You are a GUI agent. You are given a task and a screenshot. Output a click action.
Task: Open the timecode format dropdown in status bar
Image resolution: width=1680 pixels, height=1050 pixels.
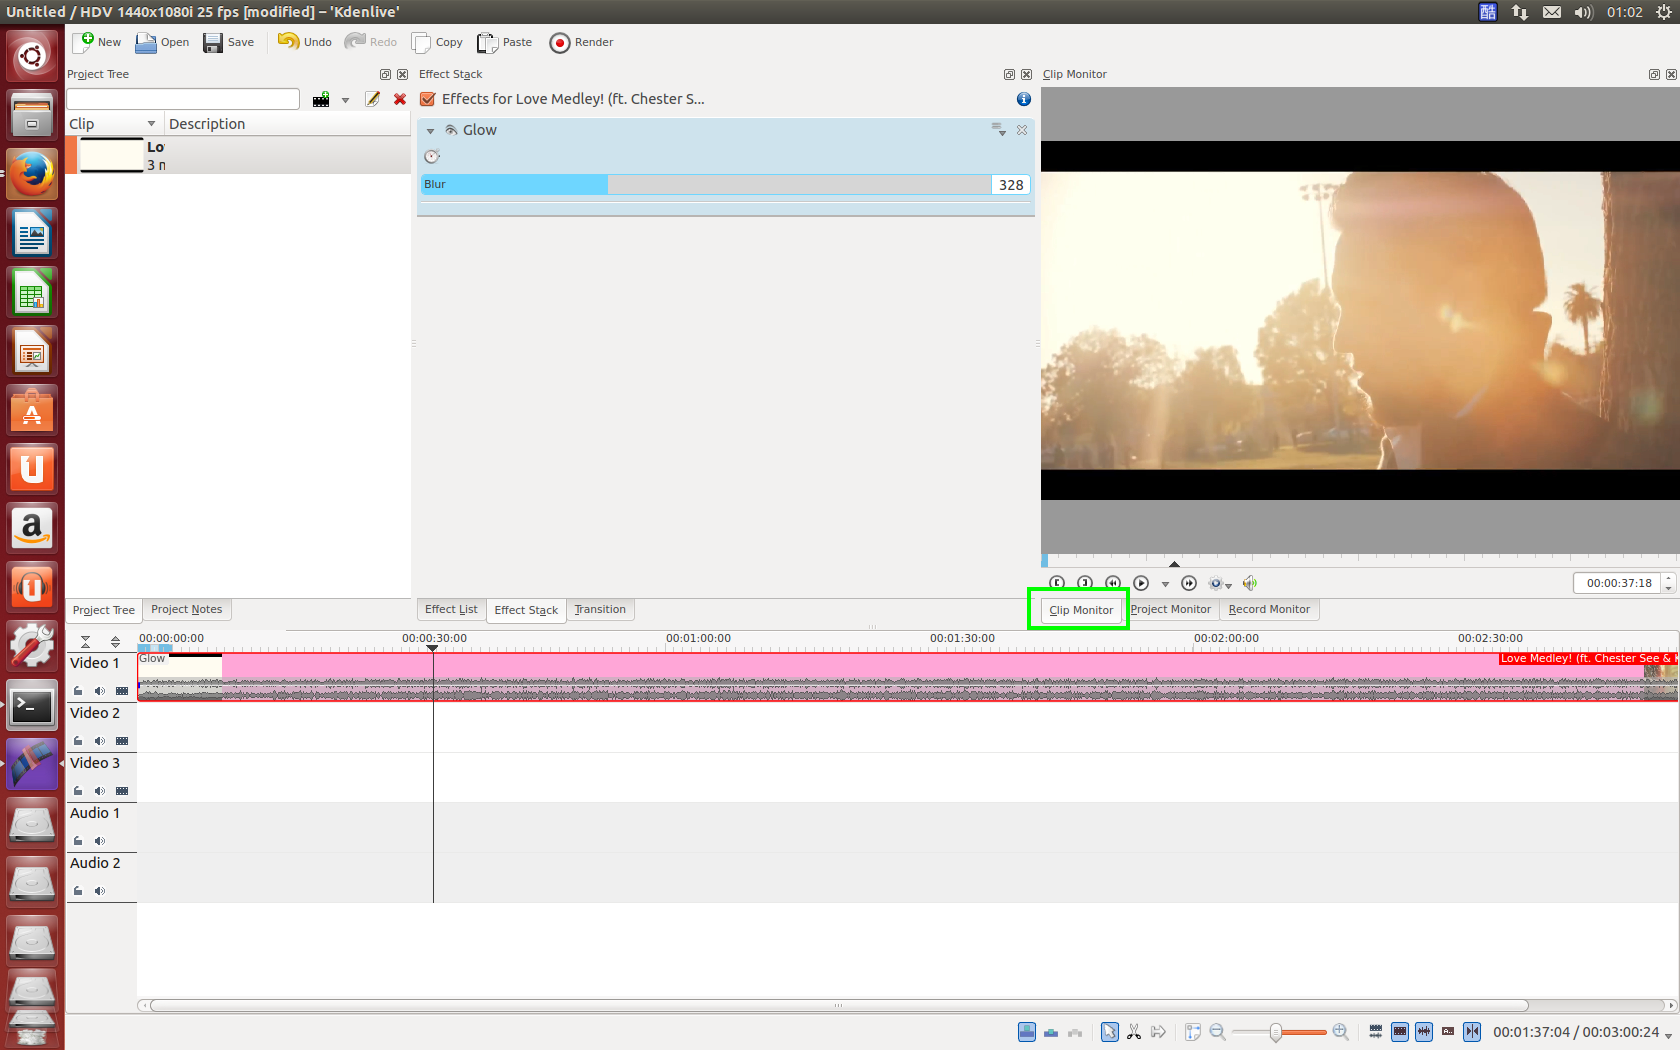tap(1668, 1036)
